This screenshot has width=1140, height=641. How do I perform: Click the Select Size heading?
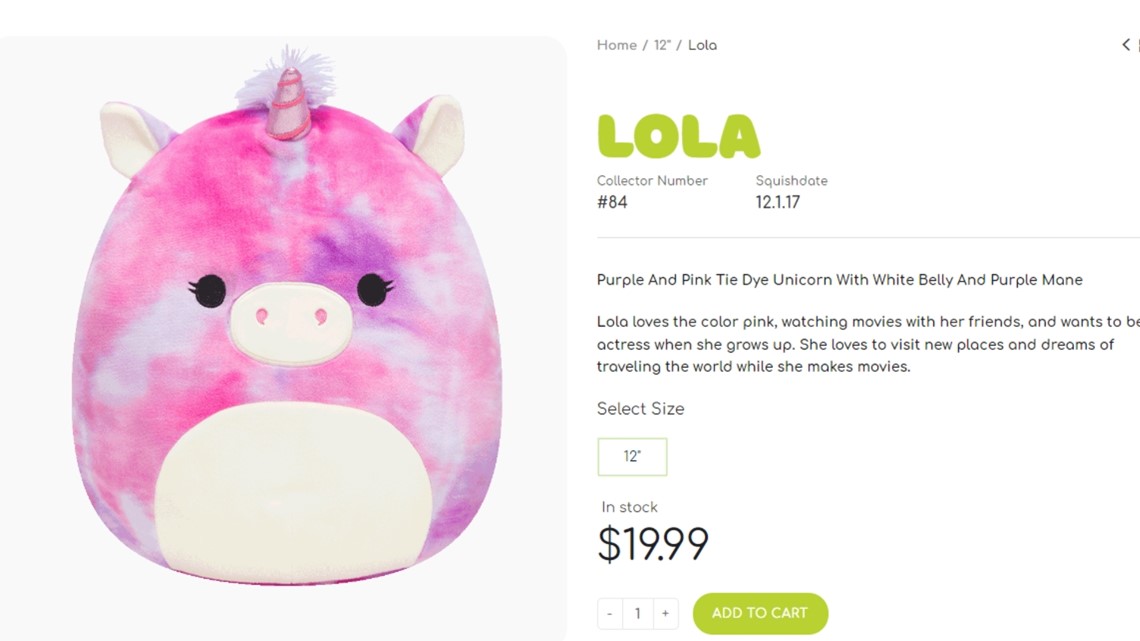[x=640, y=408]
